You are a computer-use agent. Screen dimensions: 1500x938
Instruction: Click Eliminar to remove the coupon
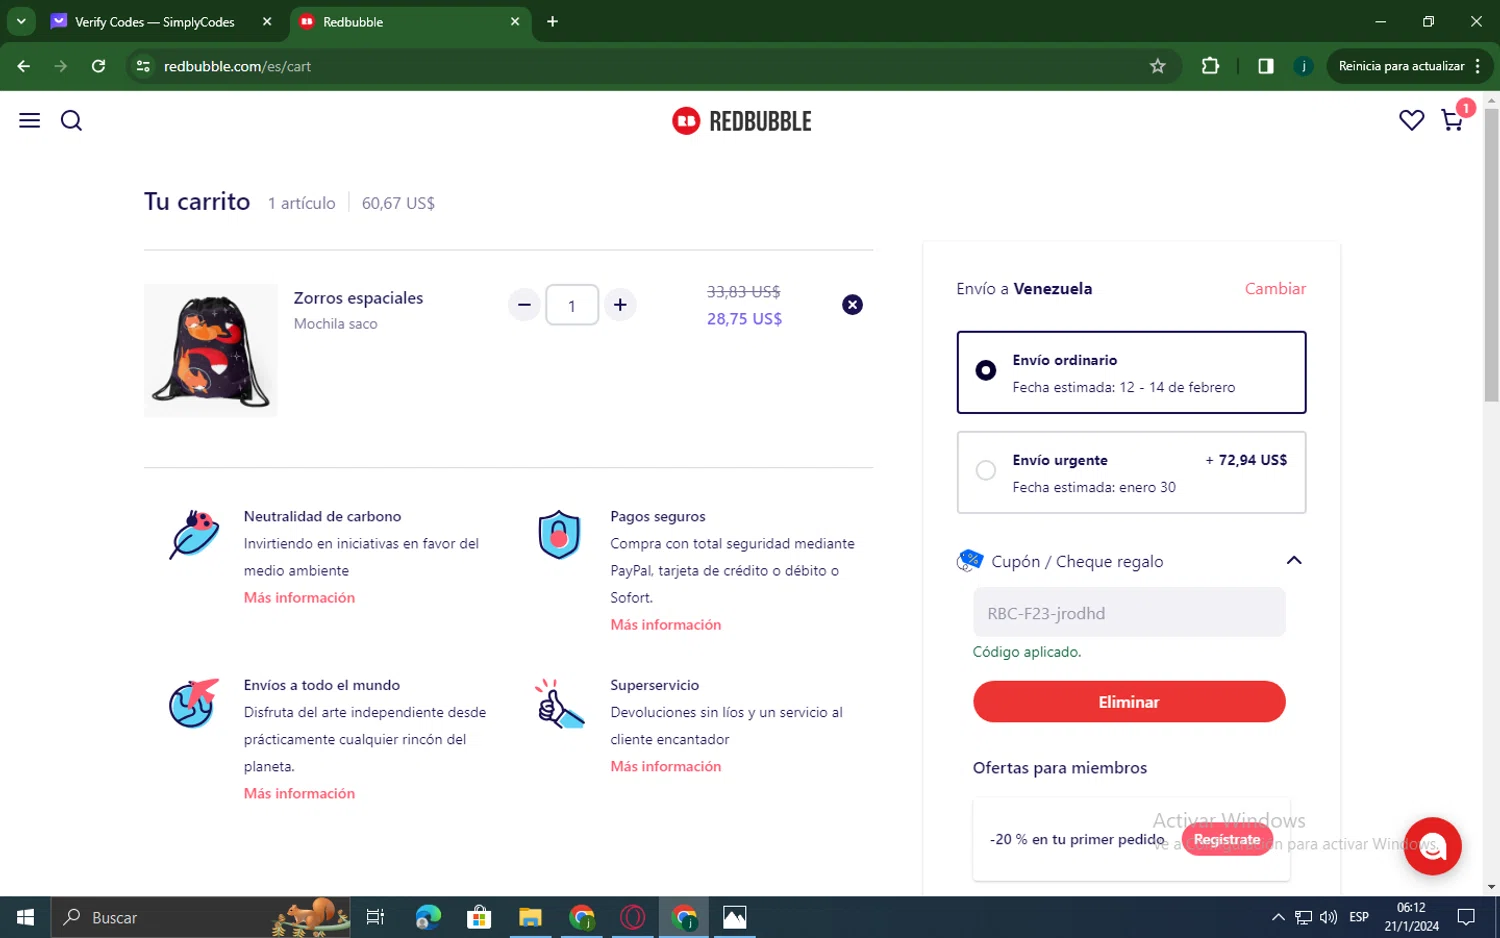pos(1129,702)
